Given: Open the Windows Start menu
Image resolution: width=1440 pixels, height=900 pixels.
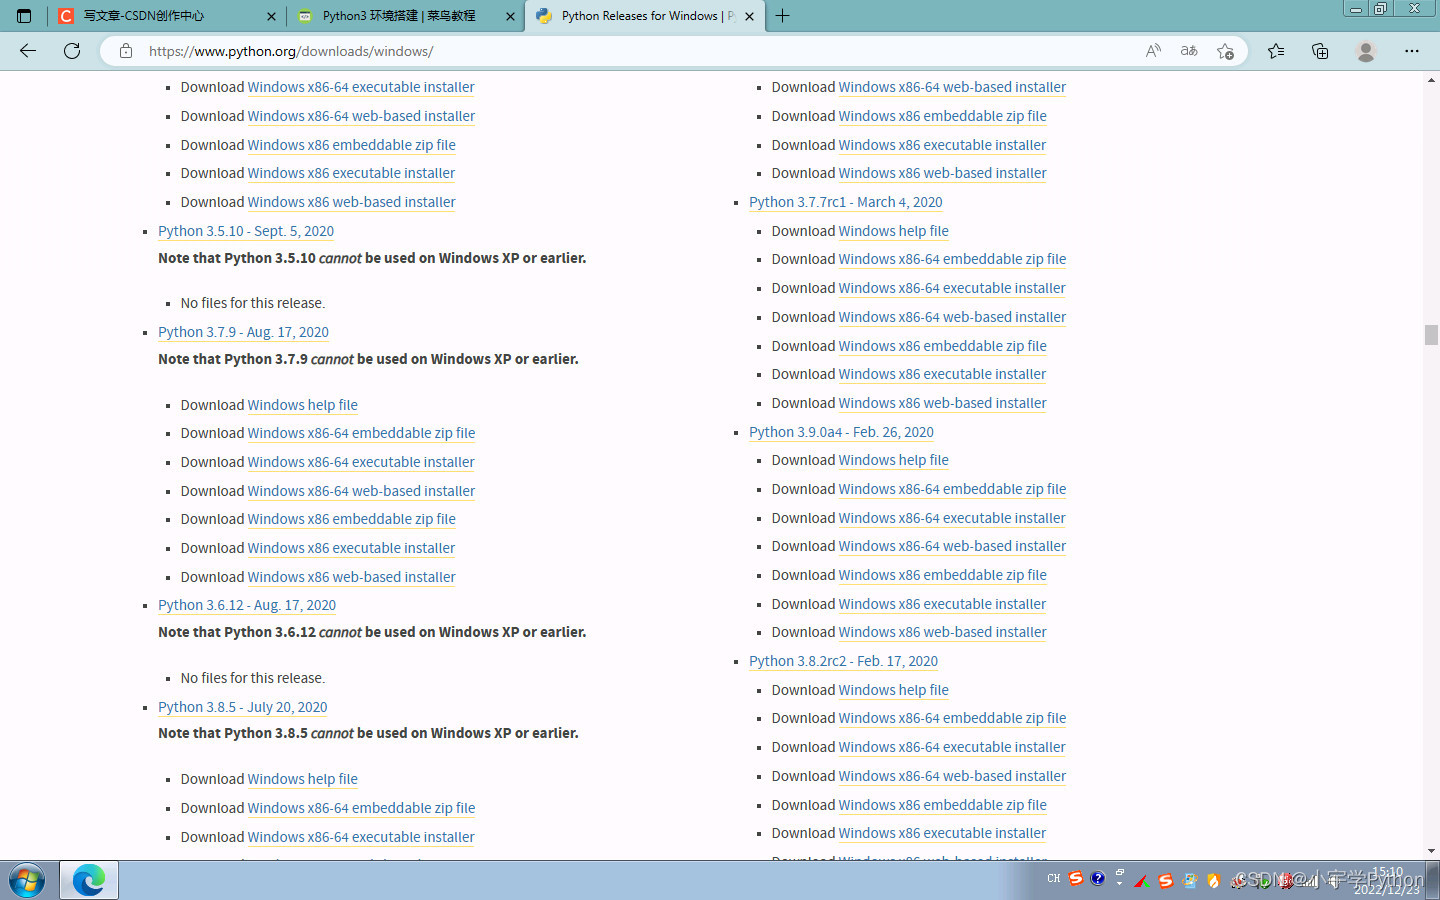Looking at the screenshot, I should 27,881.
